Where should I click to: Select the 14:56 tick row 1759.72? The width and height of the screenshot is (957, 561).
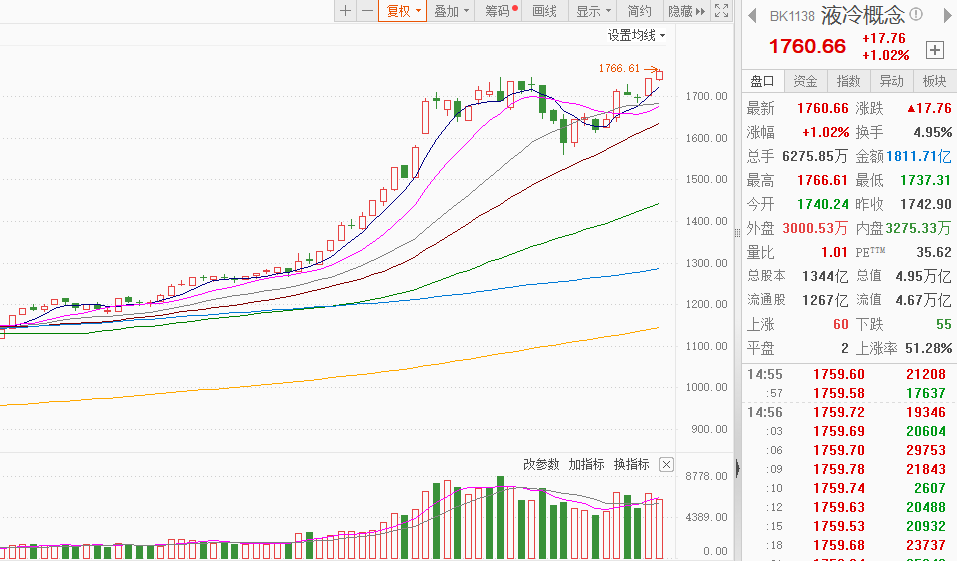point(849,412)
